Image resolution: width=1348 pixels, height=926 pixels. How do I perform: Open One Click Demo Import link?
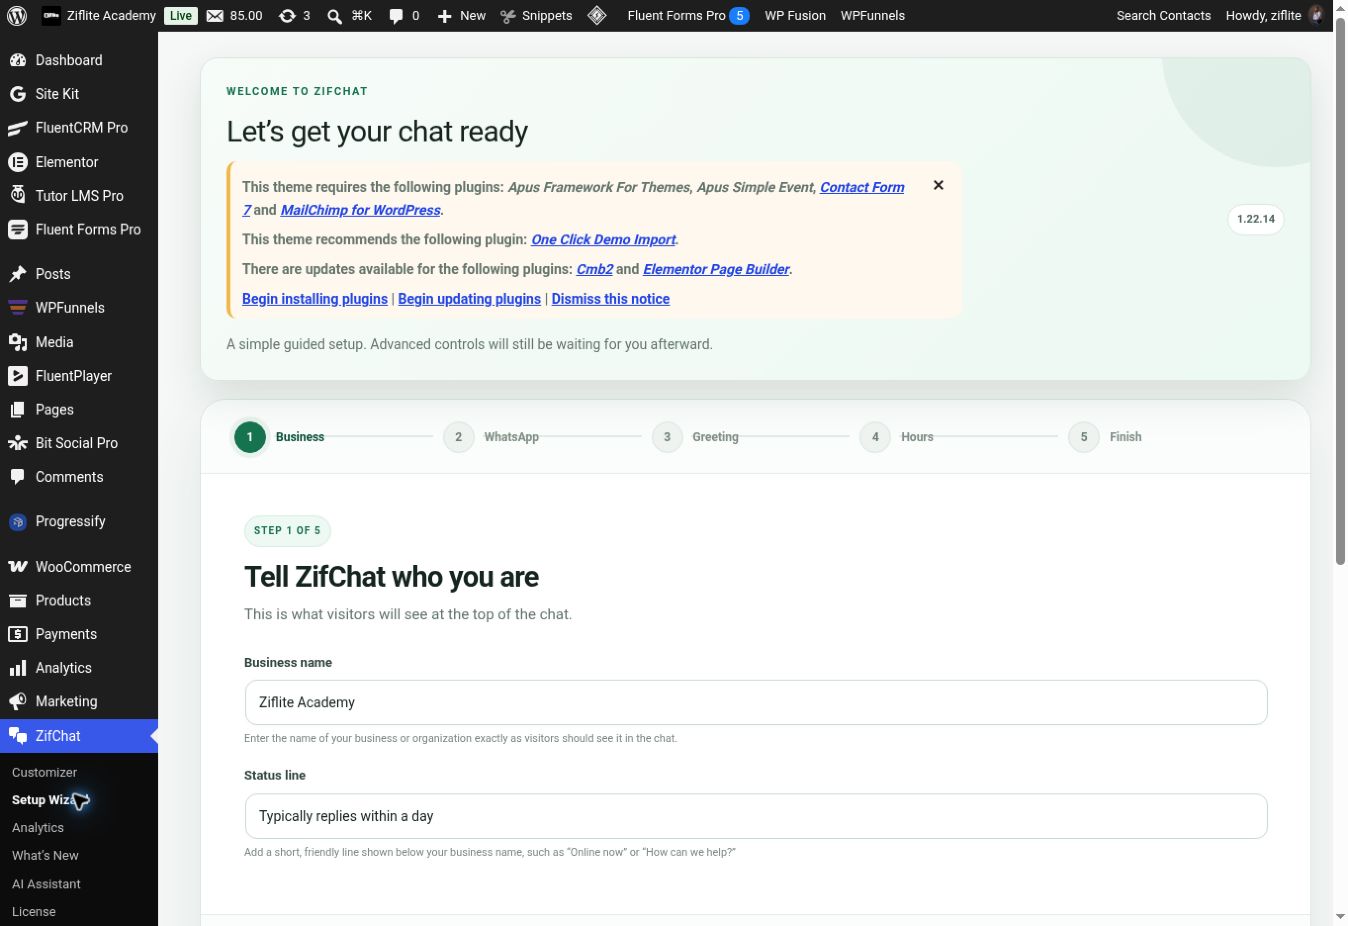point(603,239)
